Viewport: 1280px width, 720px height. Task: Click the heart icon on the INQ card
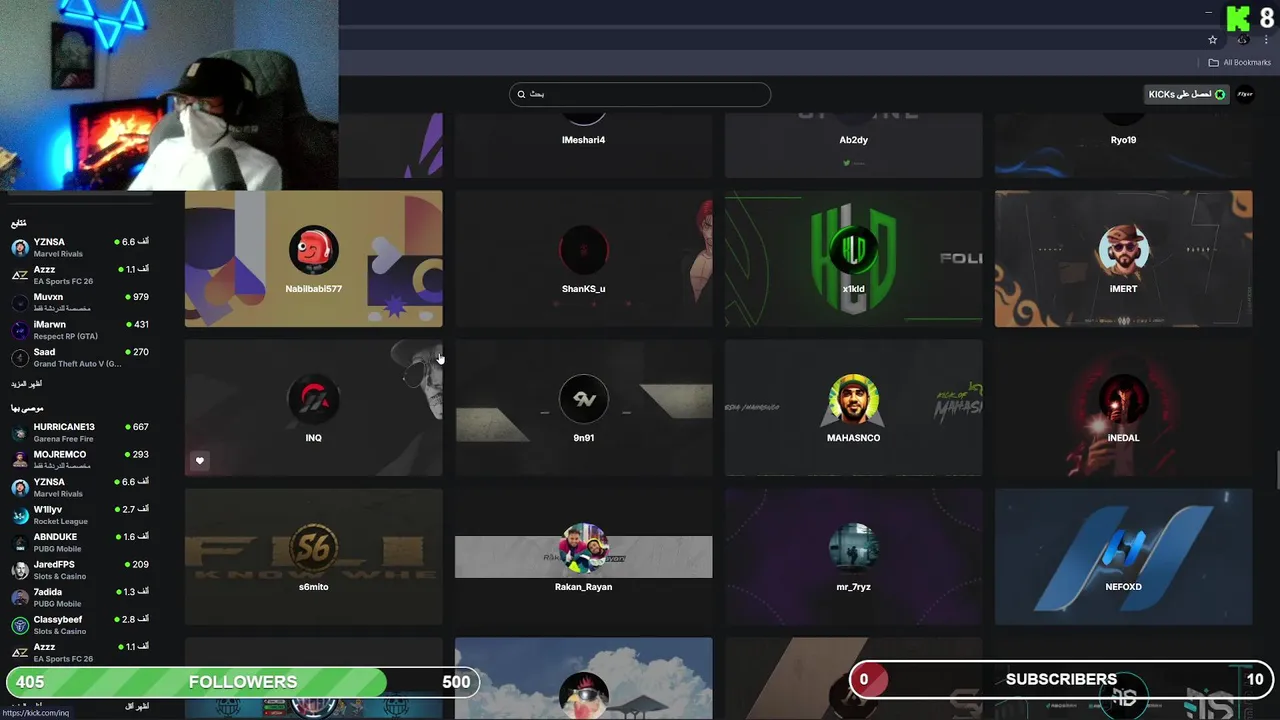click(200, 461)
